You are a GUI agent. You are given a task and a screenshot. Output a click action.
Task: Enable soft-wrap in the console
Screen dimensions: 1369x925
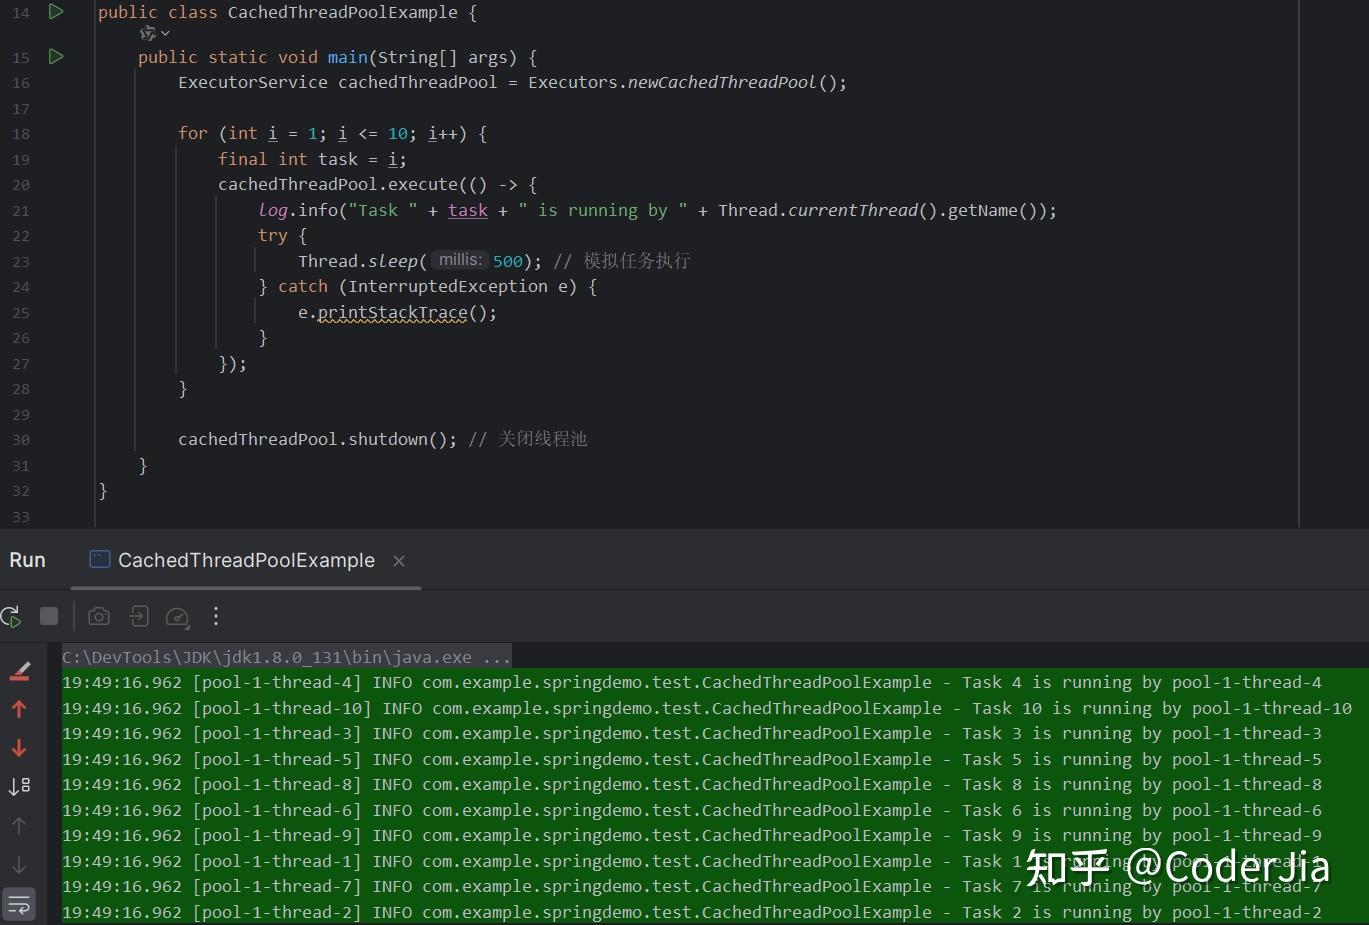click(x=19, y=904)
